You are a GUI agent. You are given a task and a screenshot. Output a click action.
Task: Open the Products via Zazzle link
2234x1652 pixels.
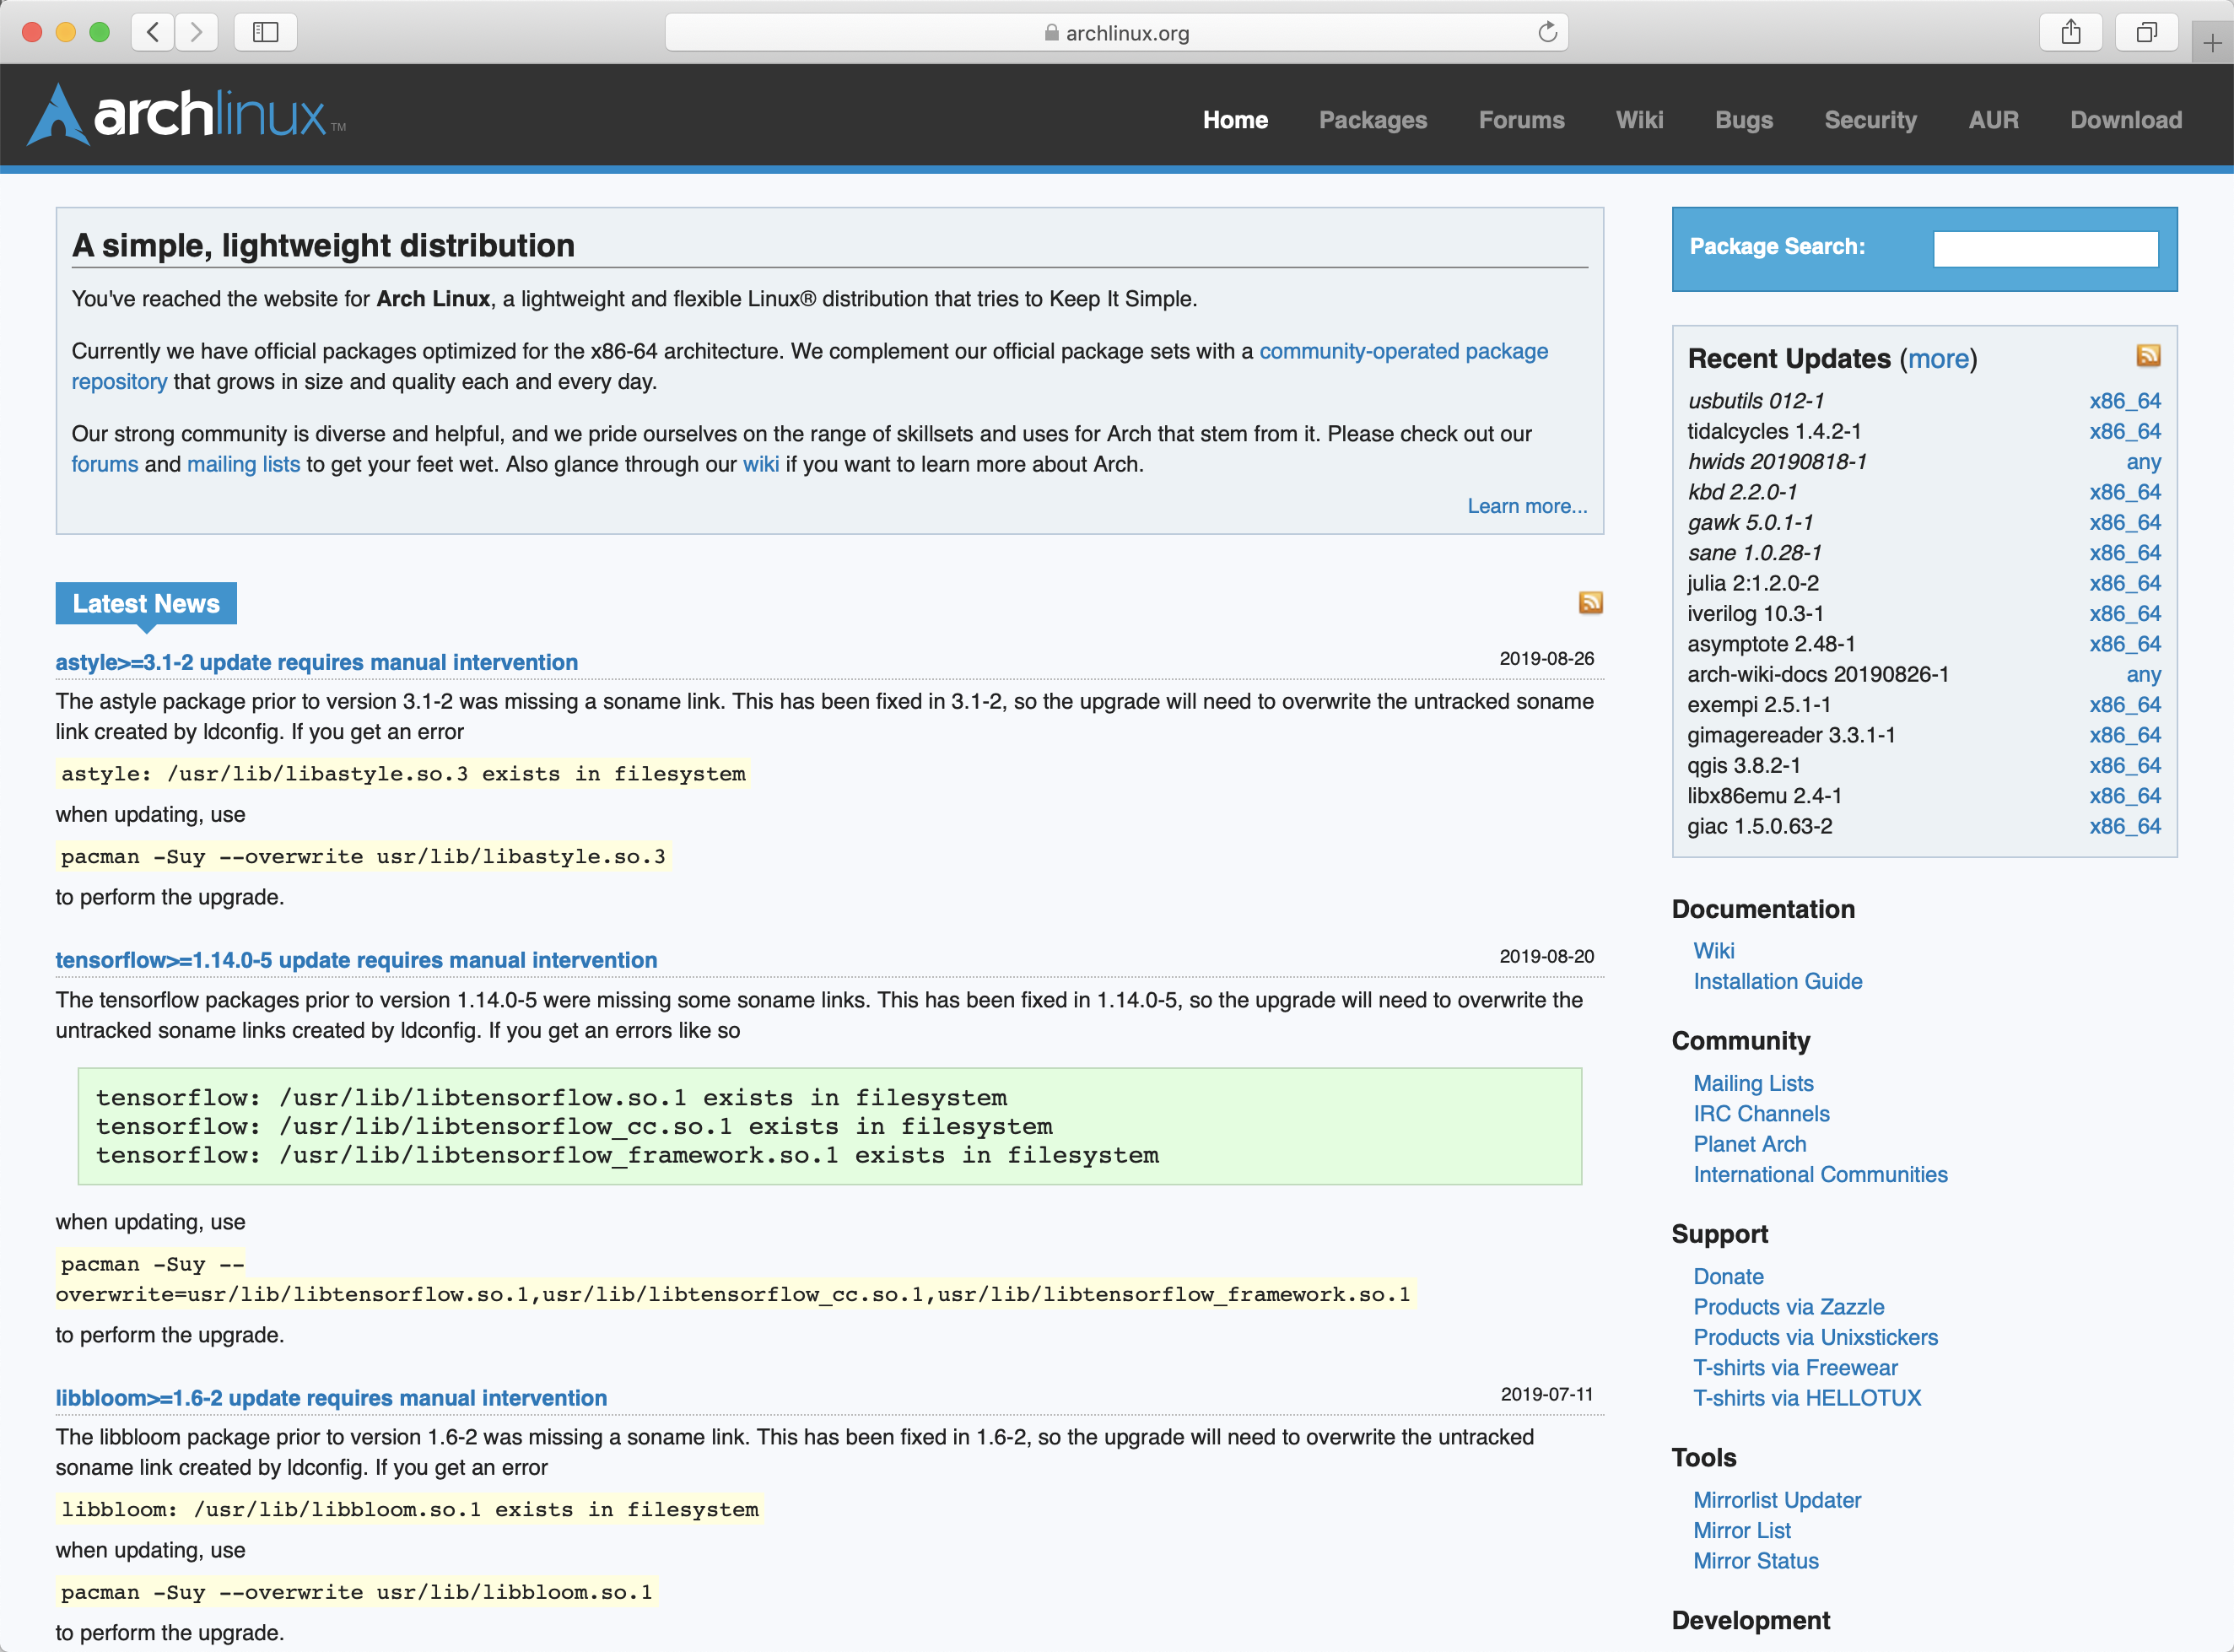(x=1788, y=1307)
